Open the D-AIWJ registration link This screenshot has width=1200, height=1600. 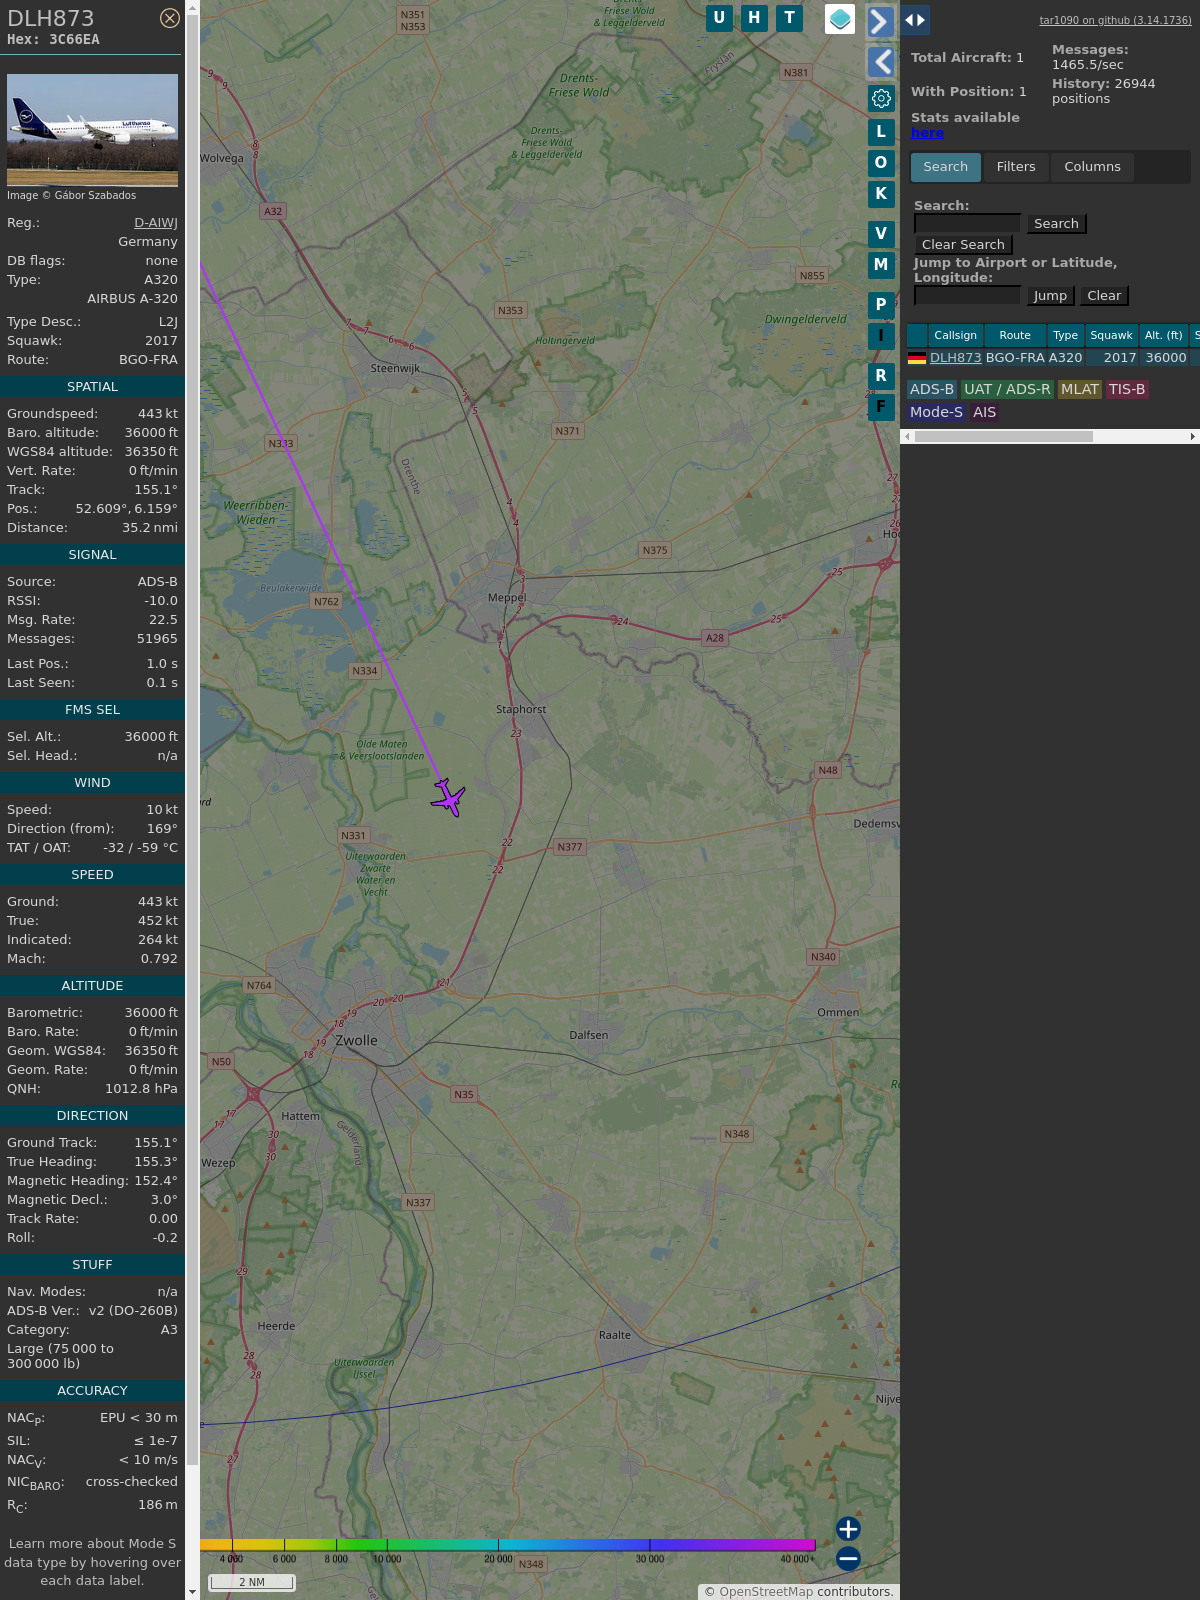156,223
